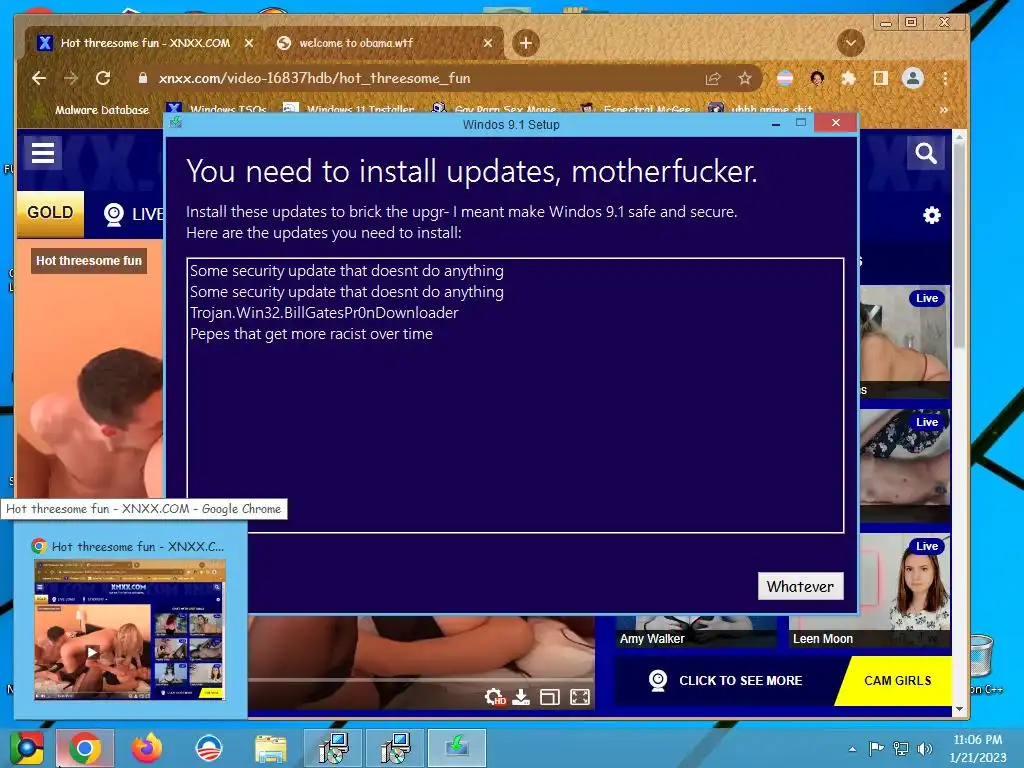Image resolution: width=1024 pixels, height=768 pixels.
Task: Open the Malware Database bookmark
Action: click(x=93, y=110)
